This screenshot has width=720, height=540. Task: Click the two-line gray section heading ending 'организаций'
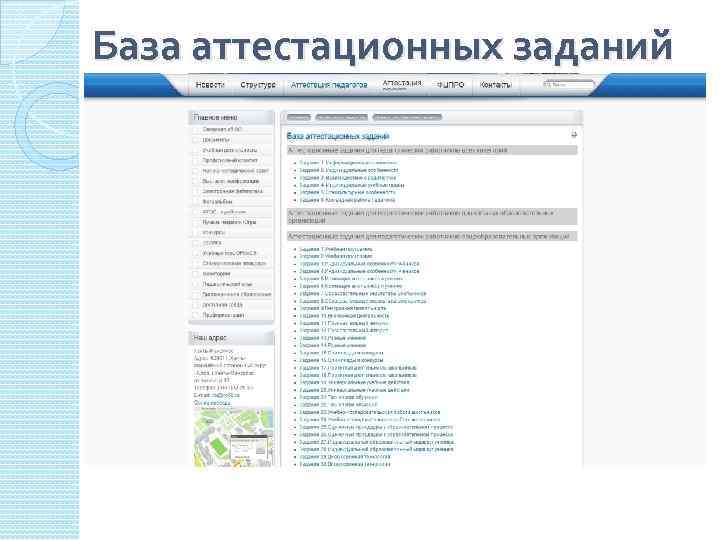[432, 217]
